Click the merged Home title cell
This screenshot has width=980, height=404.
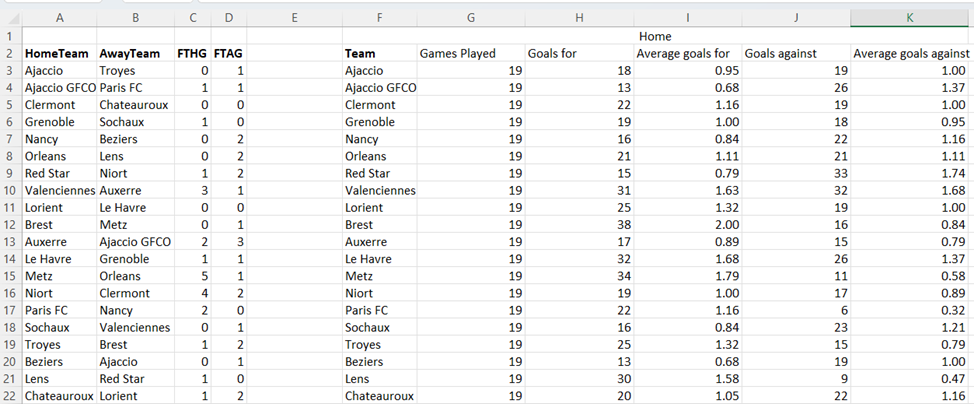coord(655,36)
